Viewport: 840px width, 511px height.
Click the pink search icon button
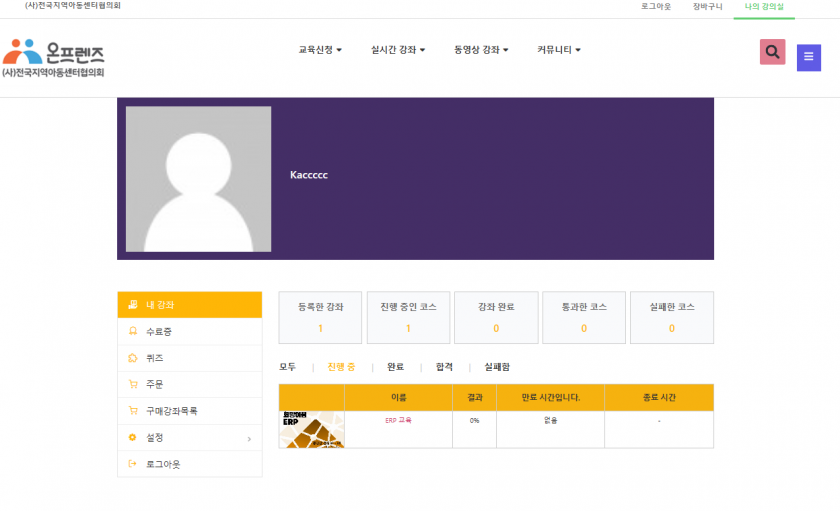point(772,52)
